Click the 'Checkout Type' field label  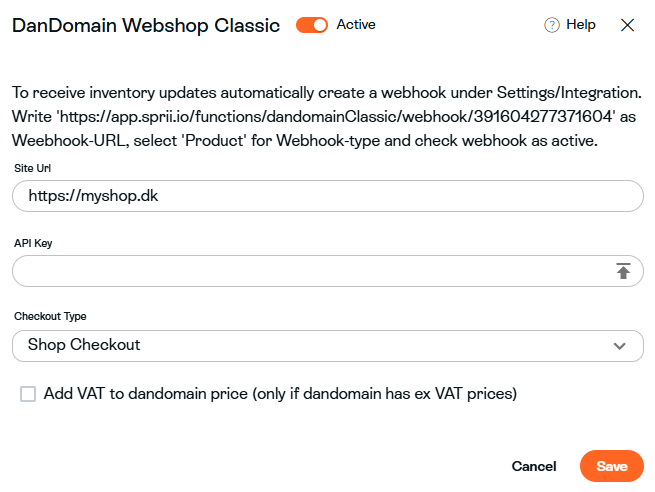point(50,316)
